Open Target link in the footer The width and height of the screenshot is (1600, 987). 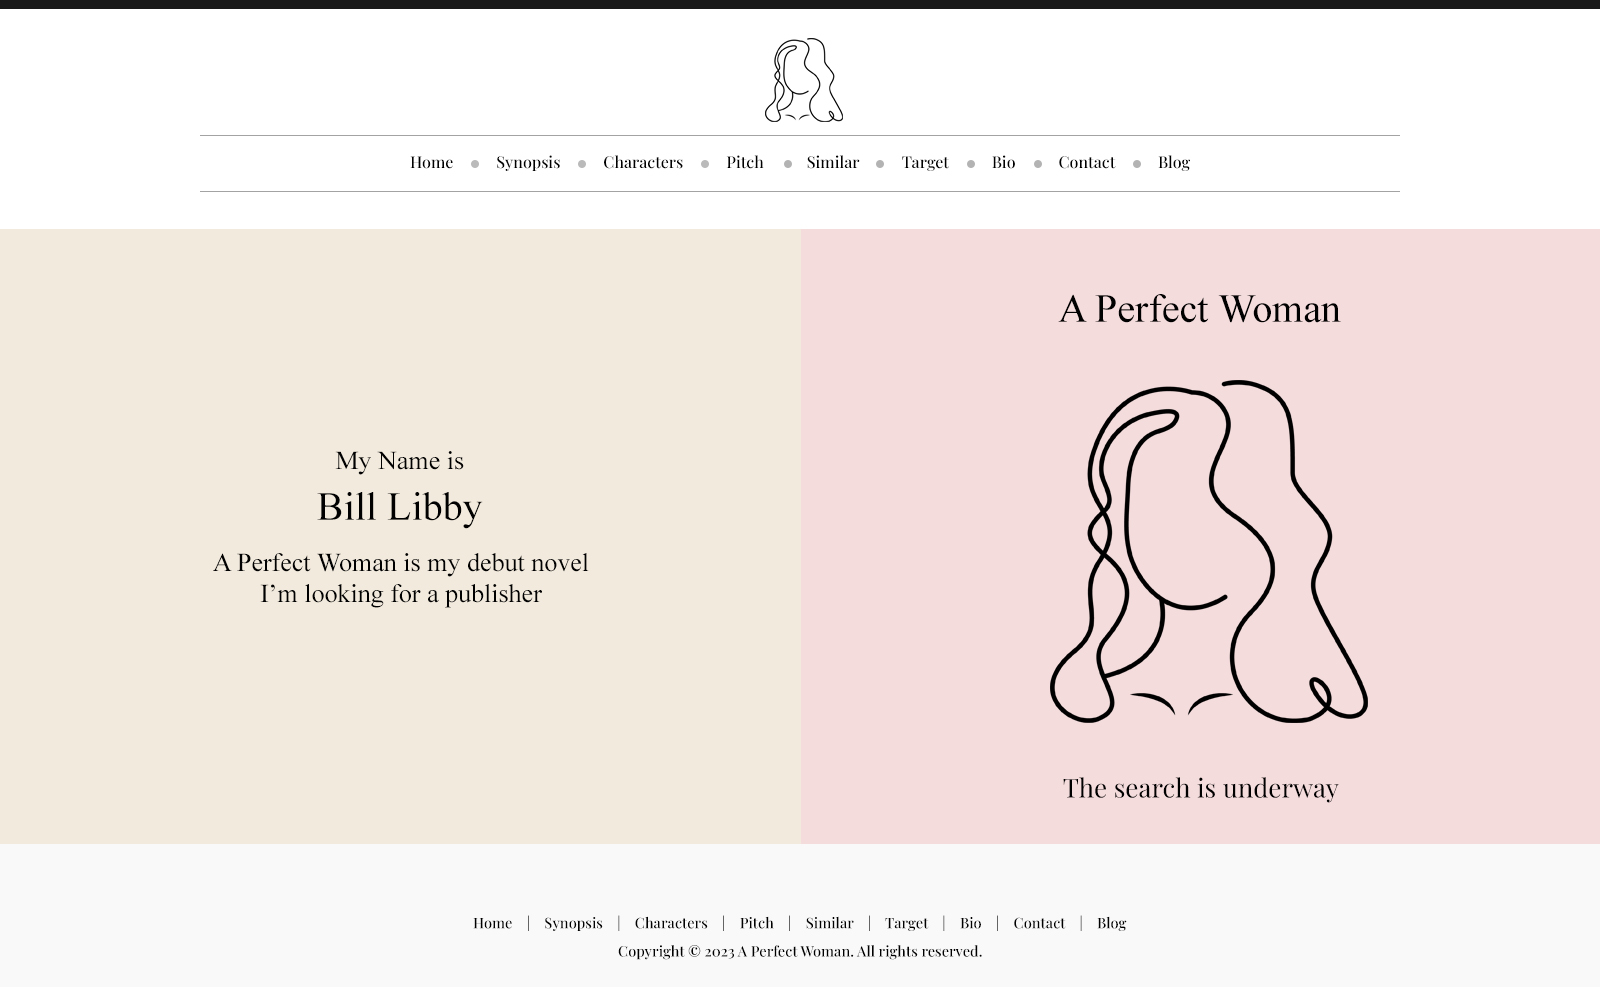coord(906,923)
